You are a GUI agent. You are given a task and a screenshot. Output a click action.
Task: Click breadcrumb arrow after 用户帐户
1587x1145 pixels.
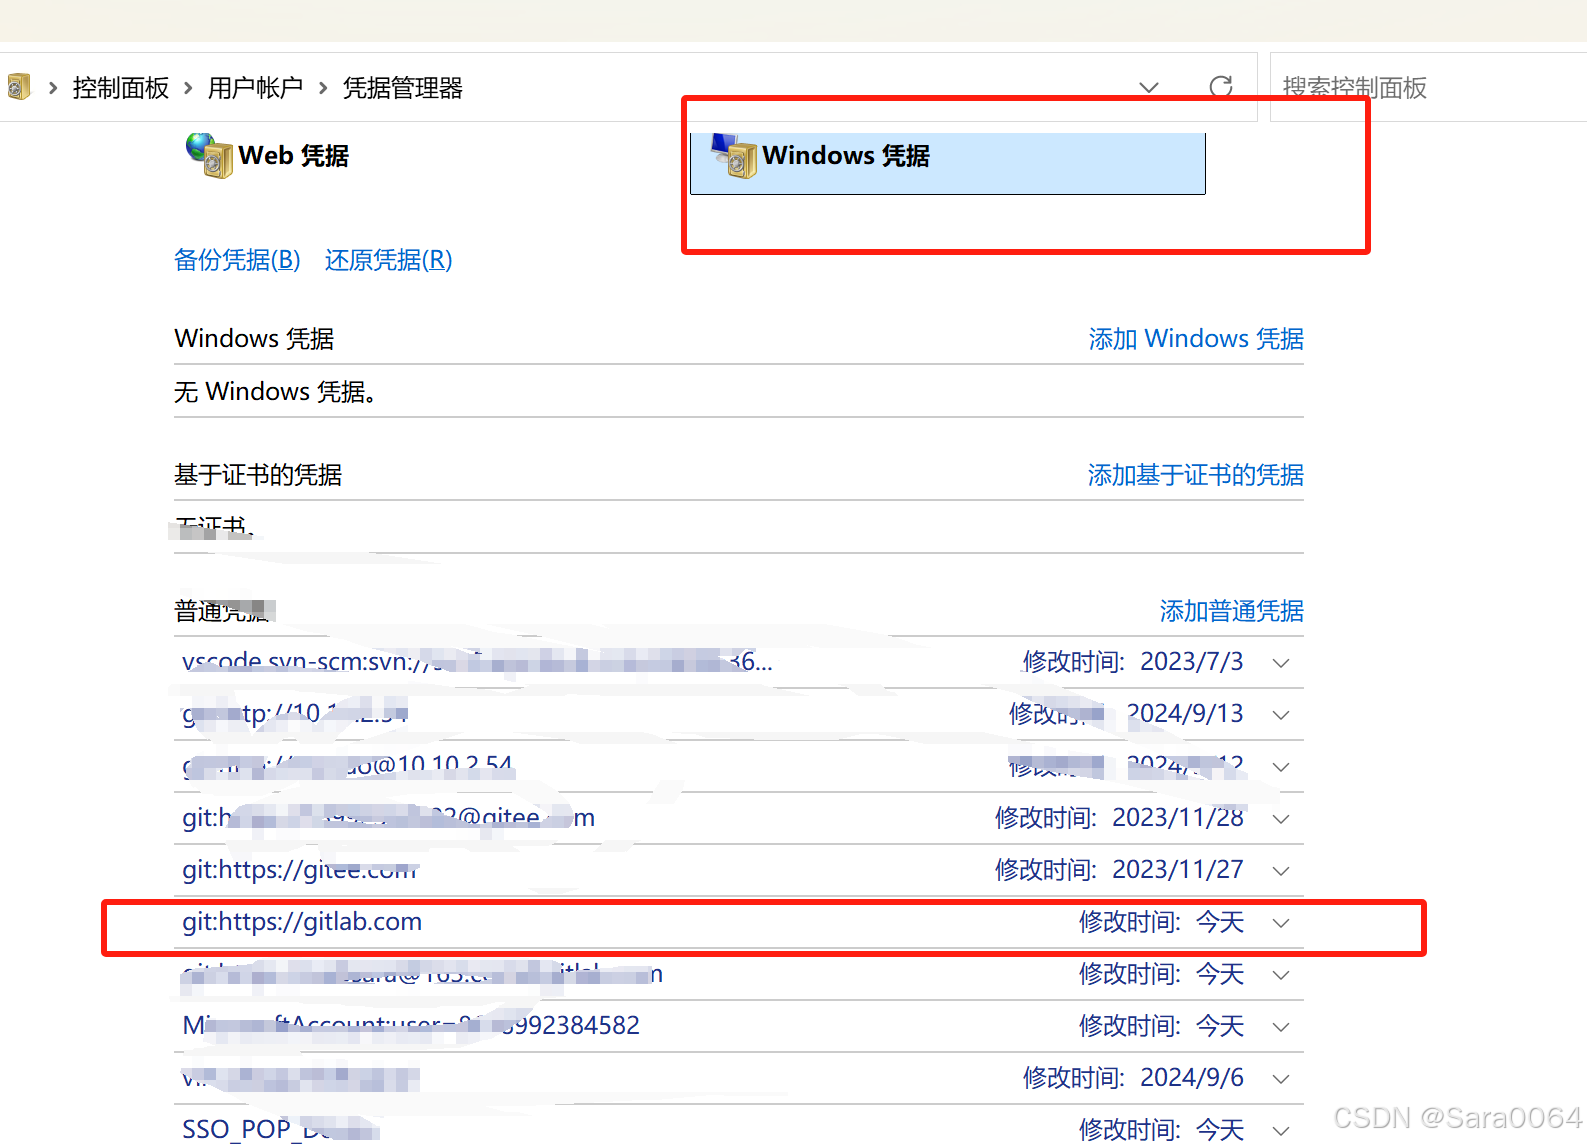point(323,88)
